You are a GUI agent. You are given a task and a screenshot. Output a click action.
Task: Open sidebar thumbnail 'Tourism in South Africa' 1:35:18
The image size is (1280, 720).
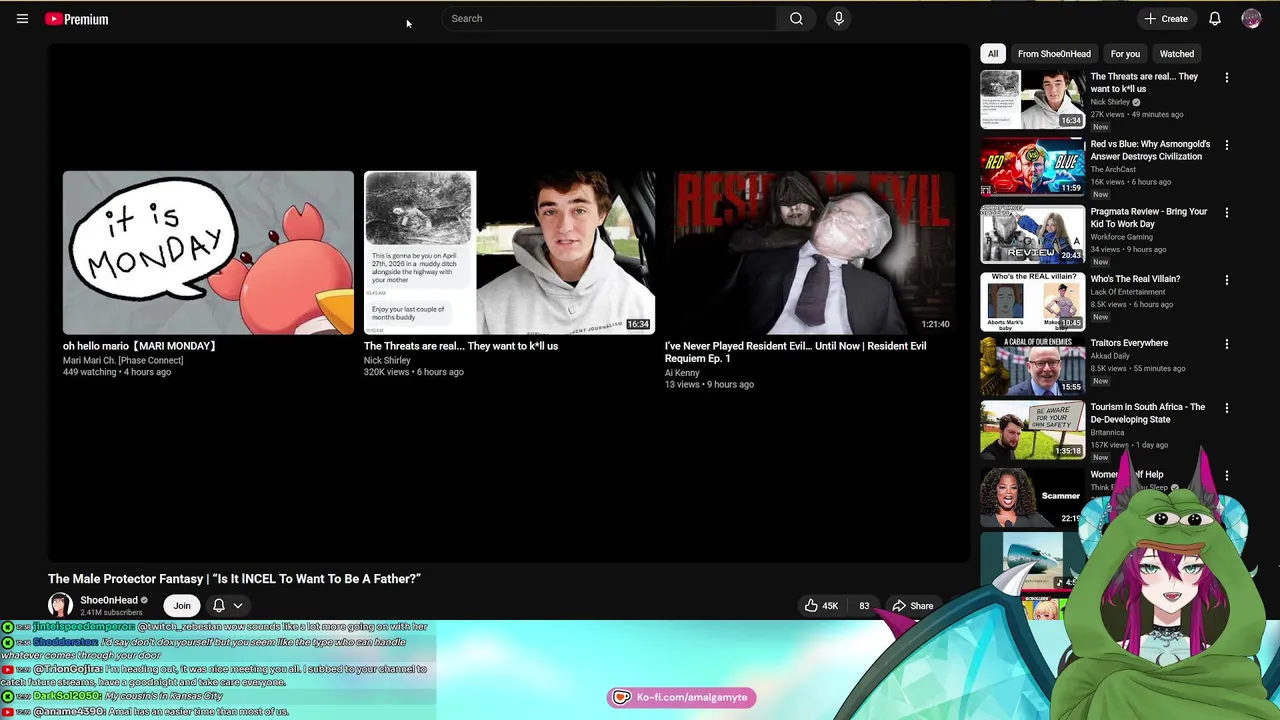tap(1032, 429)
